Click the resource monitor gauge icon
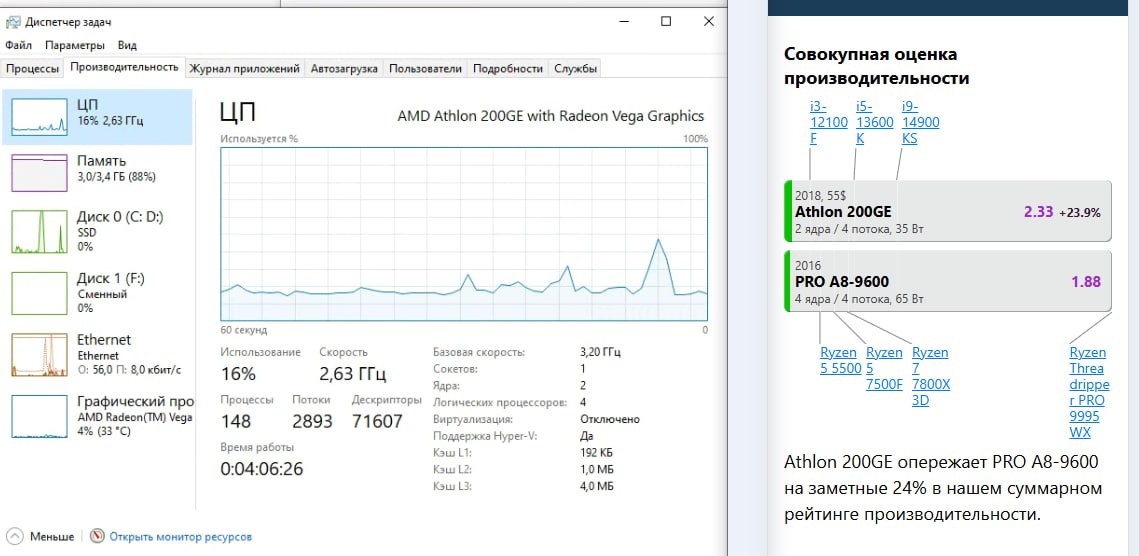The image size is (1139, 556). click(97, 536)
